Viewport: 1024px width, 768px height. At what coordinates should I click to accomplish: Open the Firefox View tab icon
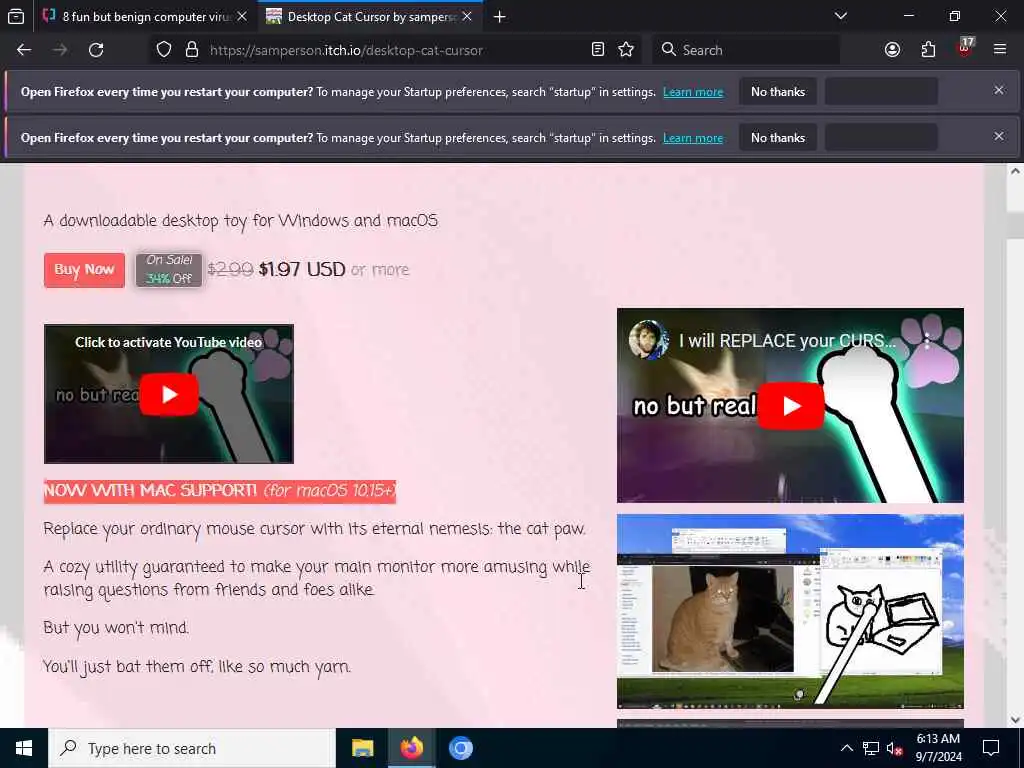tap(16, 16)
